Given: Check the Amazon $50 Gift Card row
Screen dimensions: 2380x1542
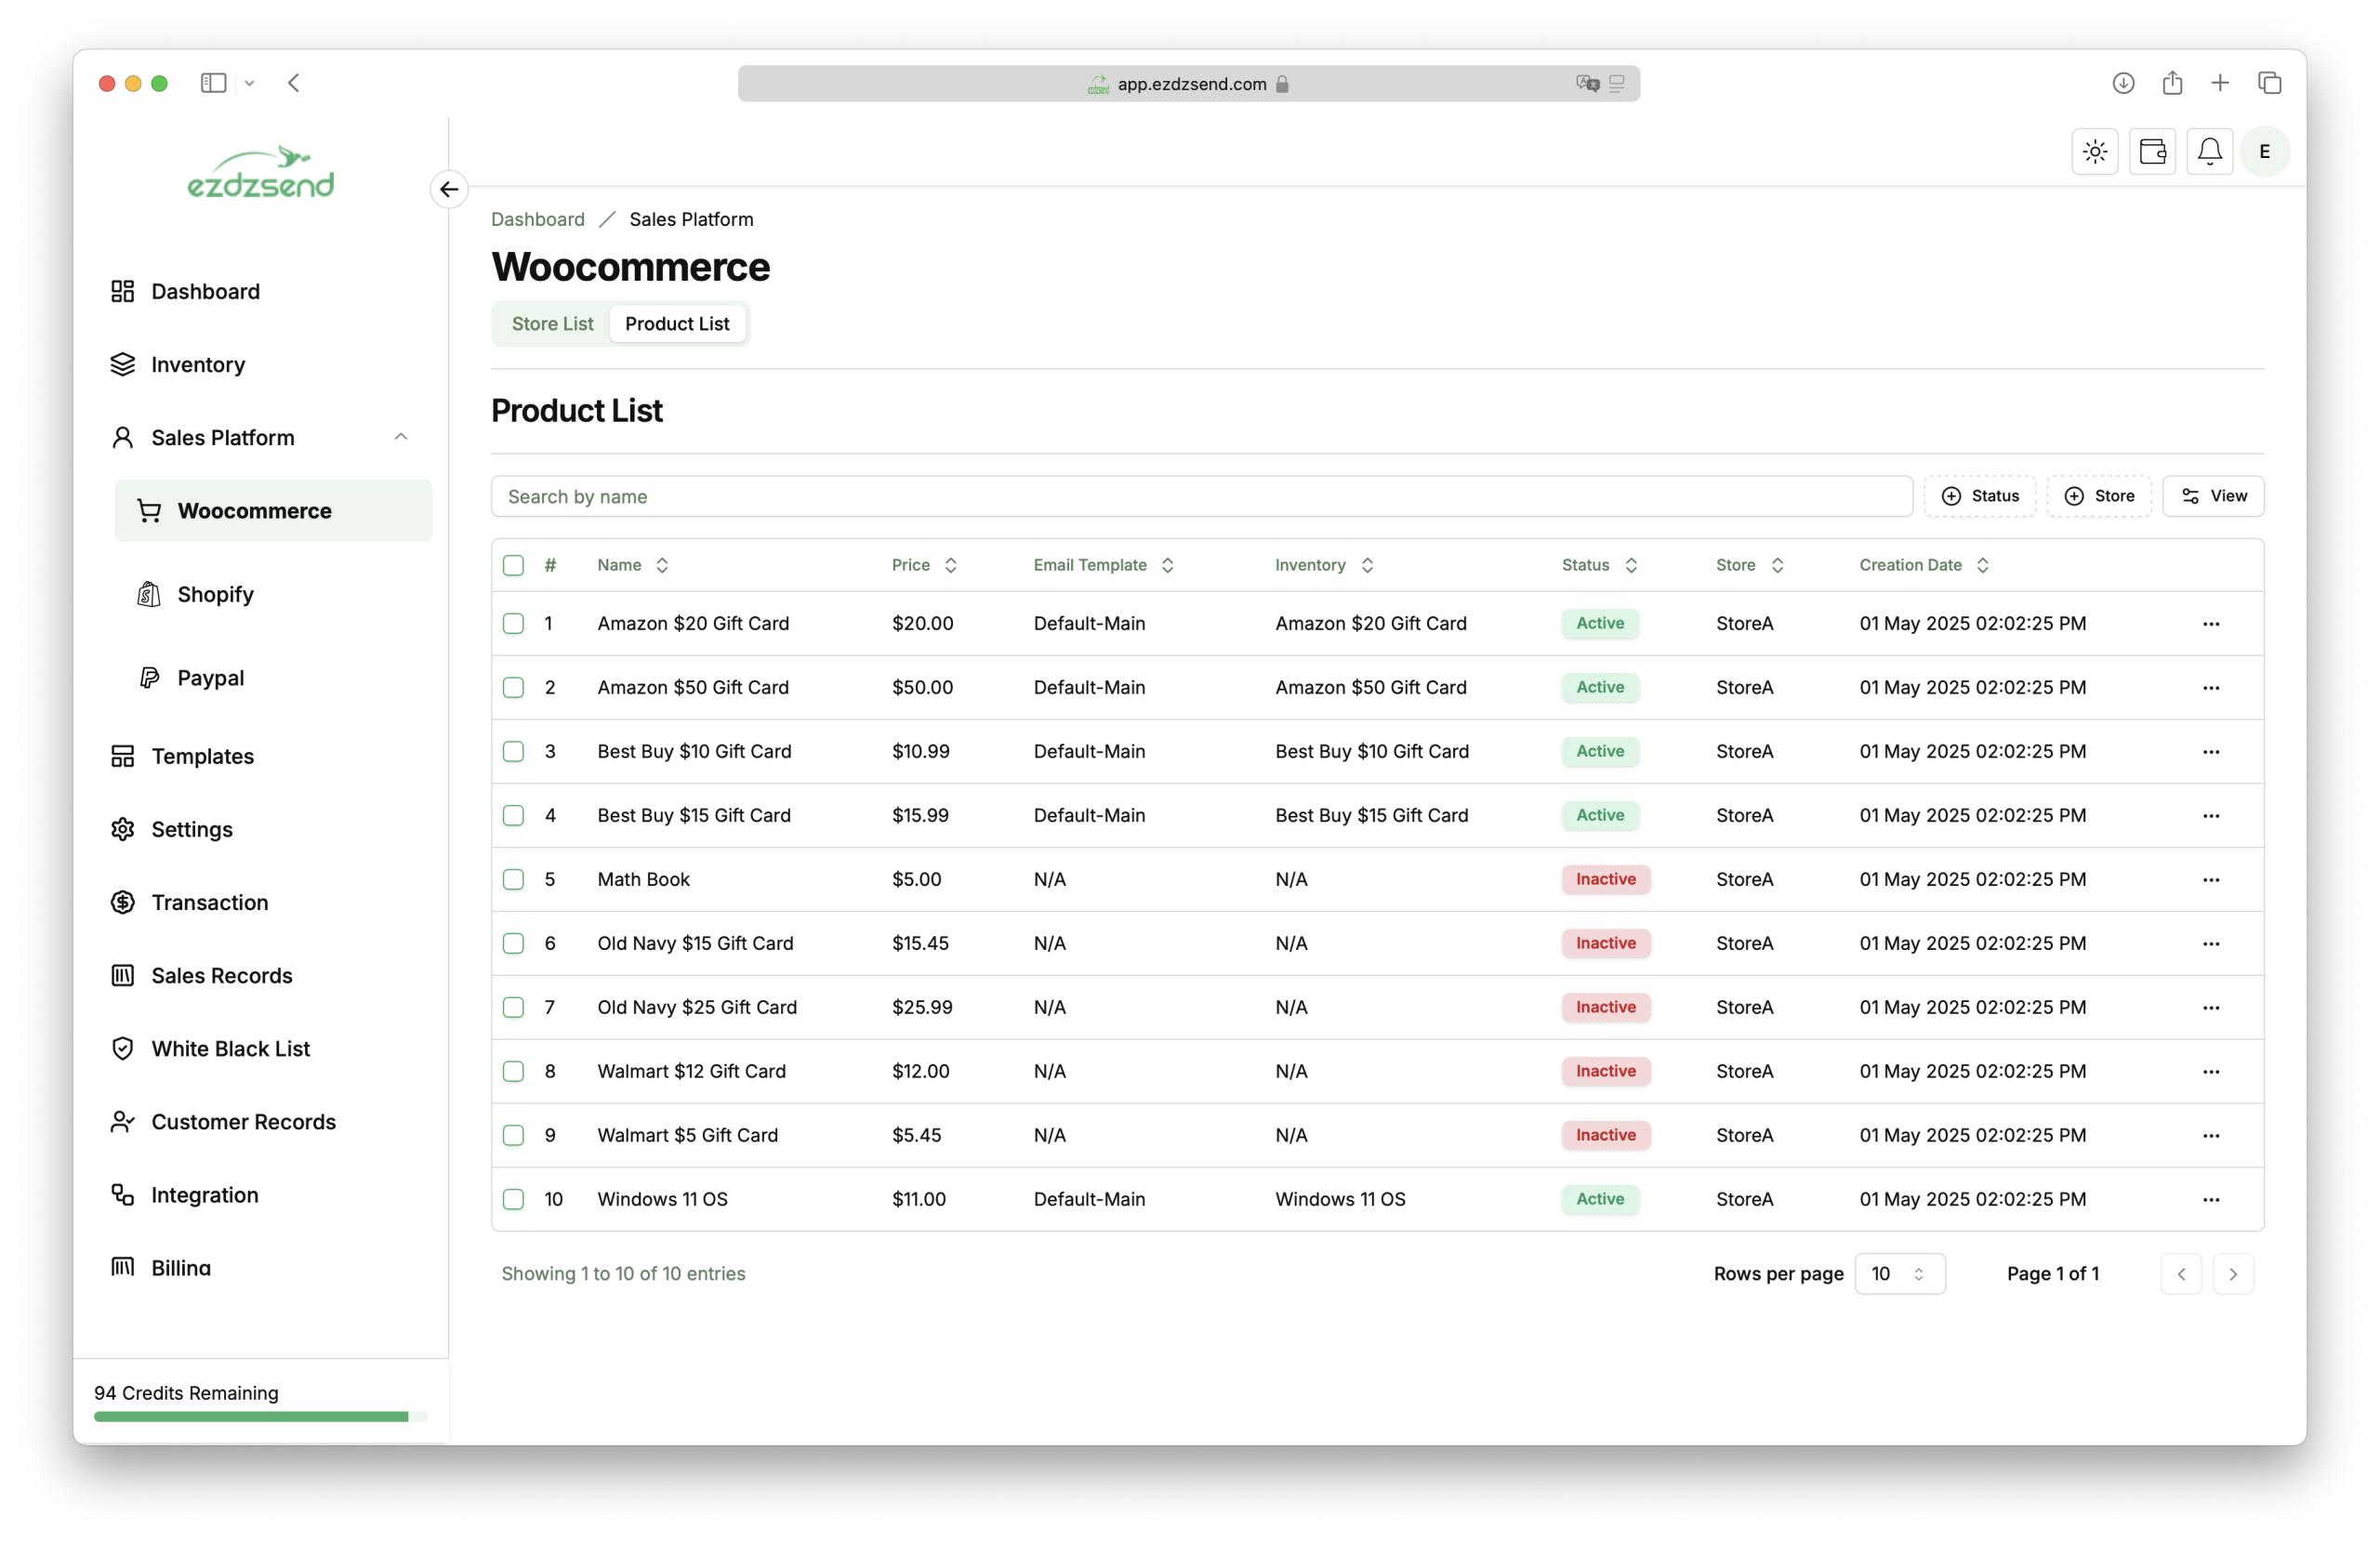Looking at the screenshot, I should click(x=513, y=688).
